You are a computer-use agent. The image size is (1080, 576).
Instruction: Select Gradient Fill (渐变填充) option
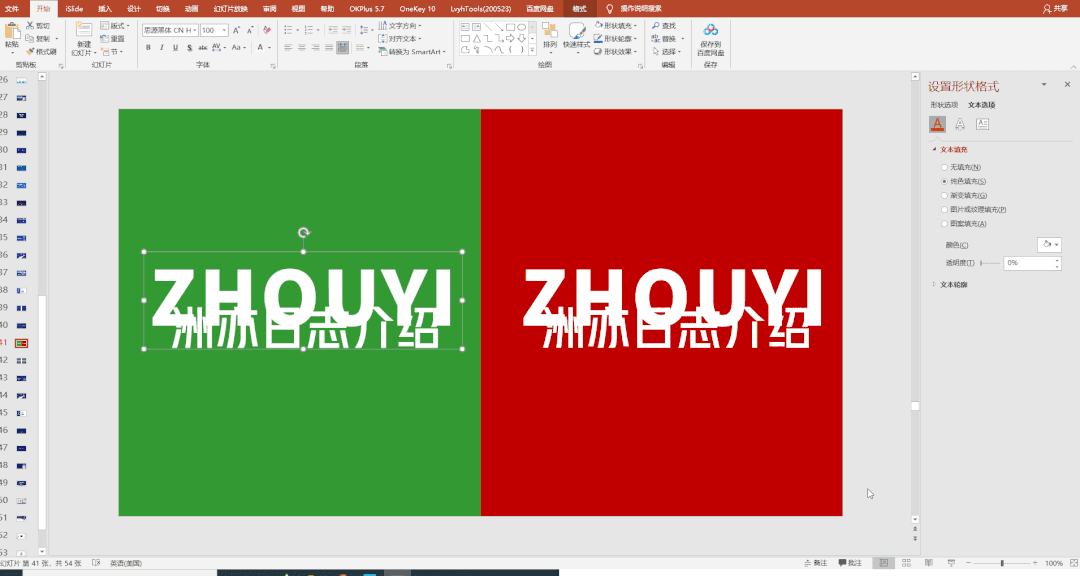click(944, 195)
